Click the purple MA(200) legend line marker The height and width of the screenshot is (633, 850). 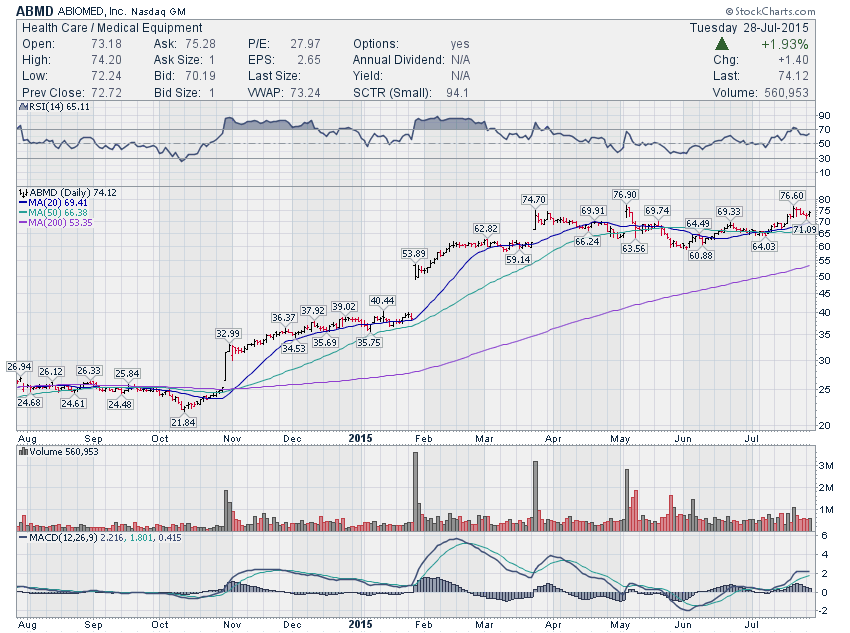click(x=23, y=223)
